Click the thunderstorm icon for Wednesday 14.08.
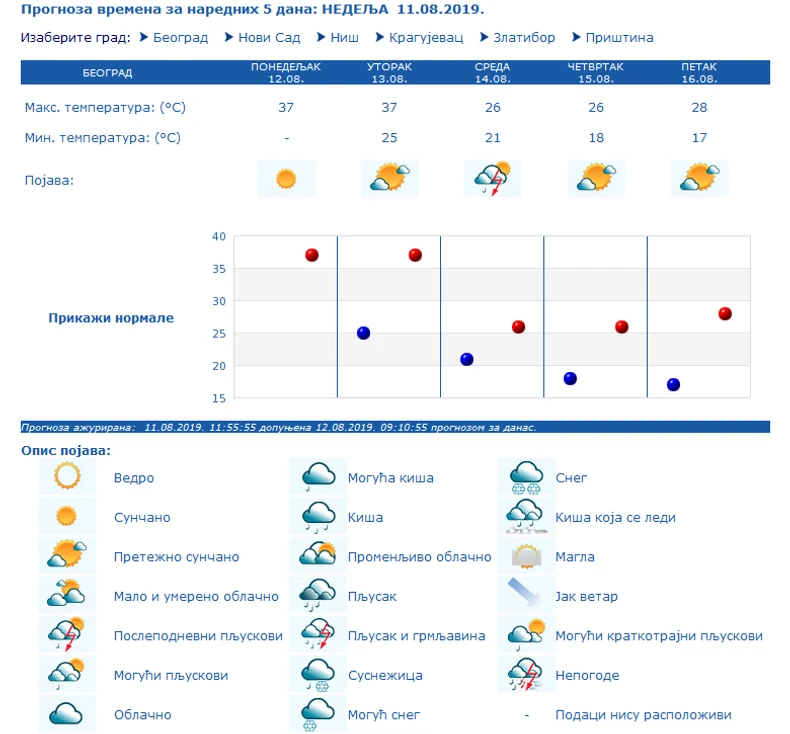 click(493, 179)
